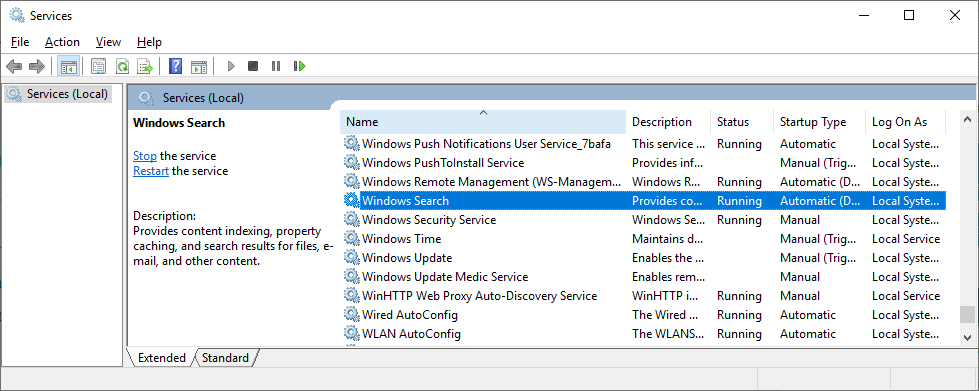Select Windows Update Medic Service name
979x391 pixels.
tap(445, 277)
